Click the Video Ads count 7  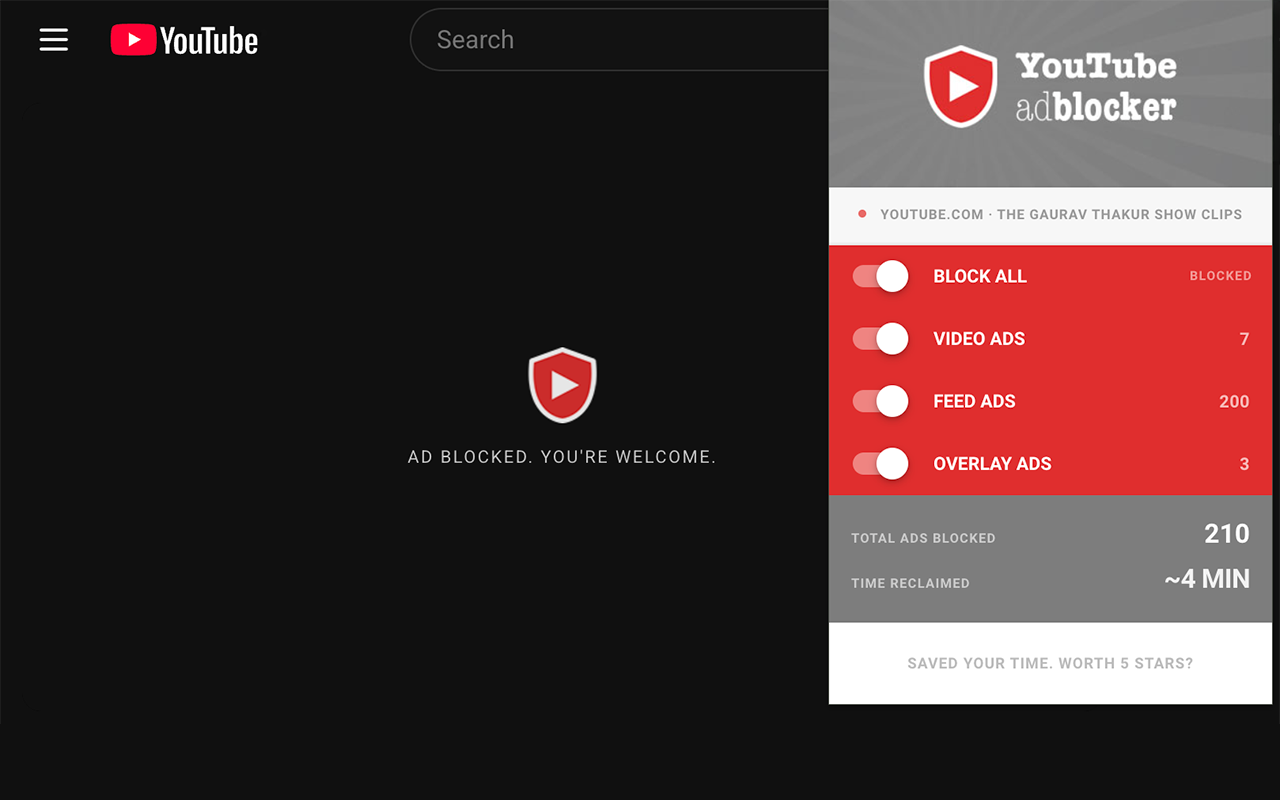(x=1244, y=339)
